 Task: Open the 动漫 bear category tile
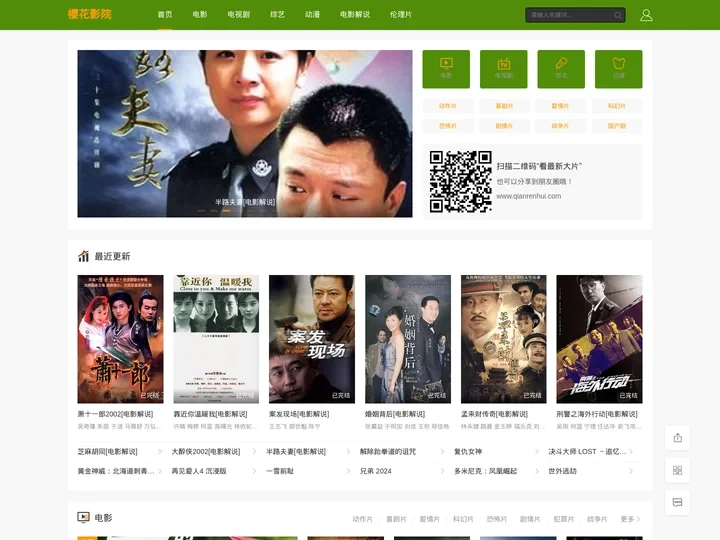tap(619, 69)
